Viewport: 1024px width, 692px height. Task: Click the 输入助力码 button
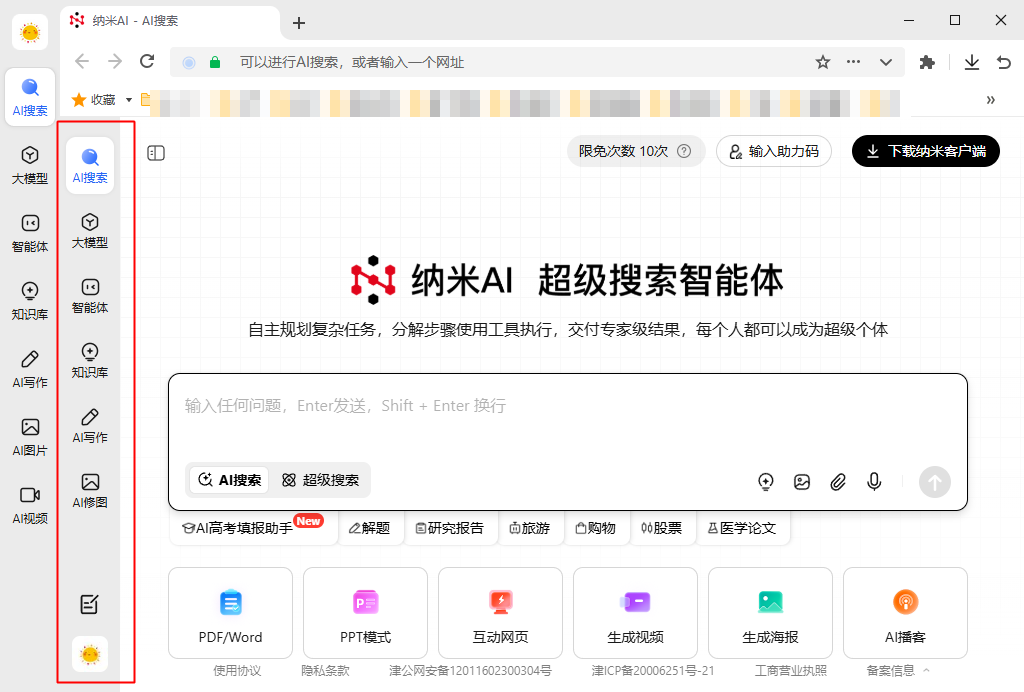774,151
